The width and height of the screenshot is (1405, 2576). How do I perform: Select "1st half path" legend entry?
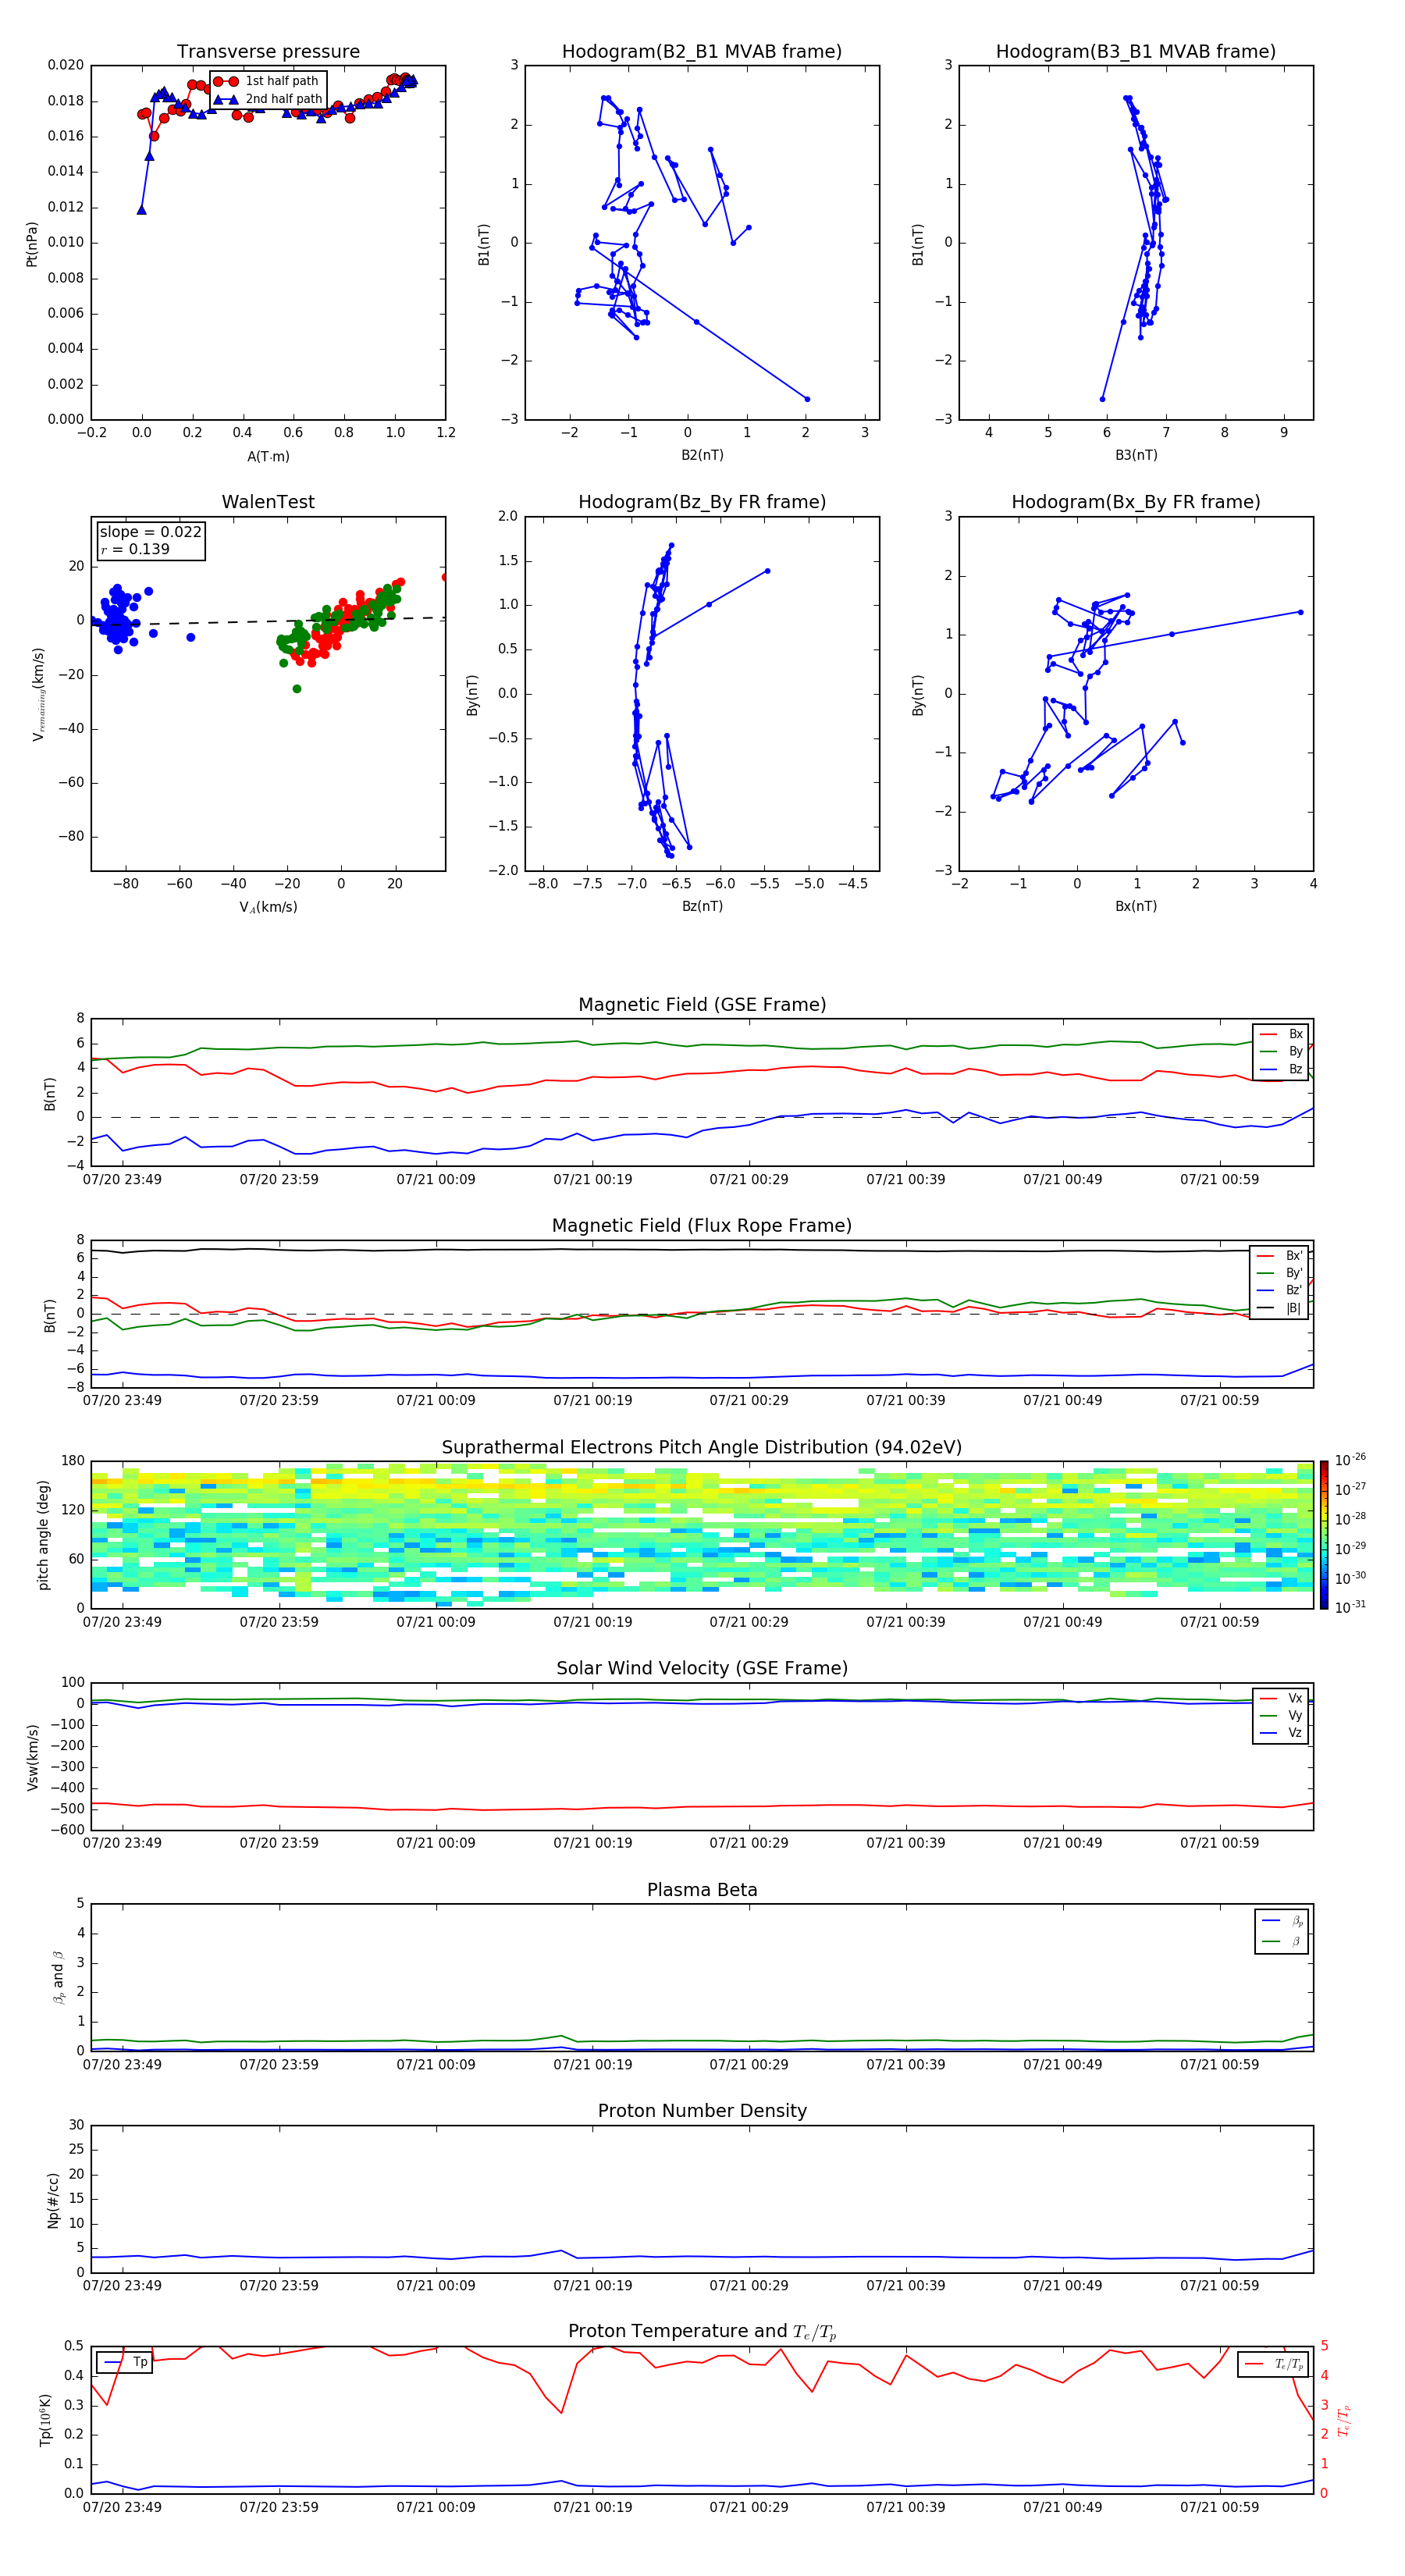click(267, 81)
